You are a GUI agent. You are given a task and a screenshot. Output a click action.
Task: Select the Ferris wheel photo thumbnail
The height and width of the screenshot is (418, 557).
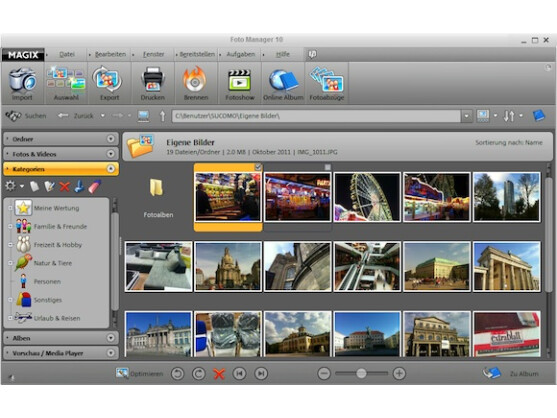pyautogui.click(x=367, y=197)
